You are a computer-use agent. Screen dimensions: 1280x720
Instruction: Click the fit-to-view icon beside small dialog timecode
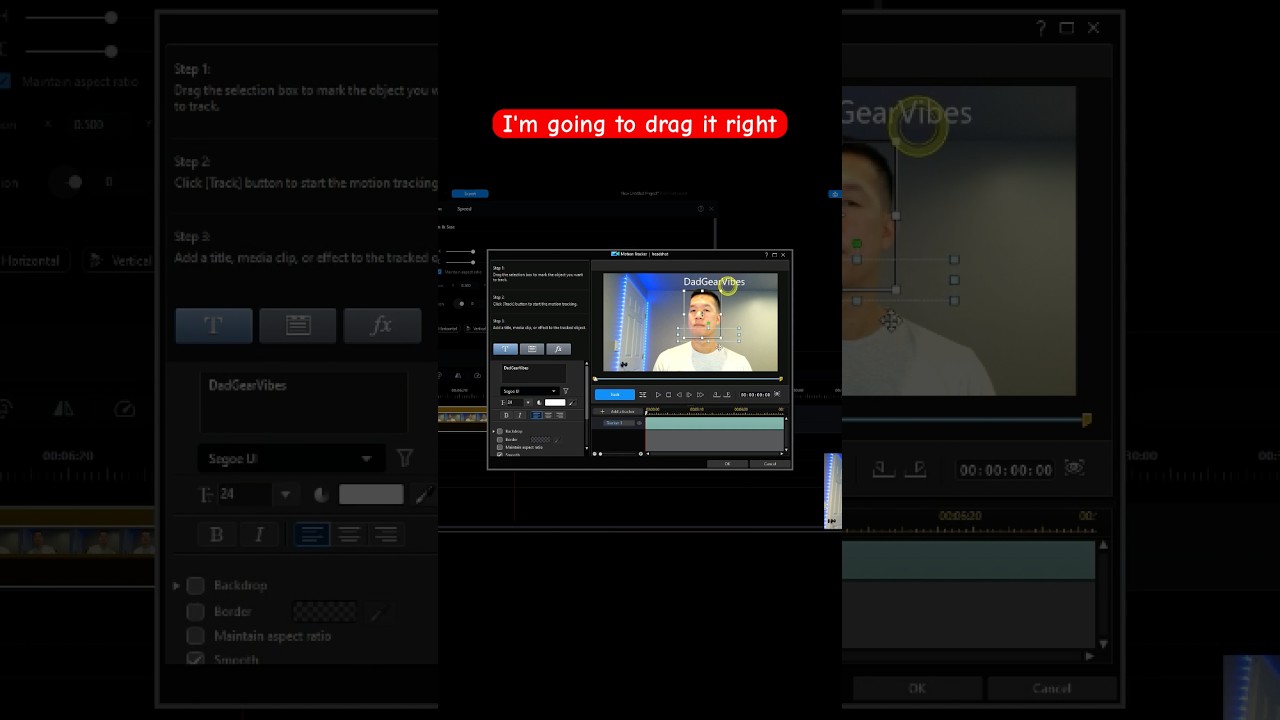click(x=777, y=394)
